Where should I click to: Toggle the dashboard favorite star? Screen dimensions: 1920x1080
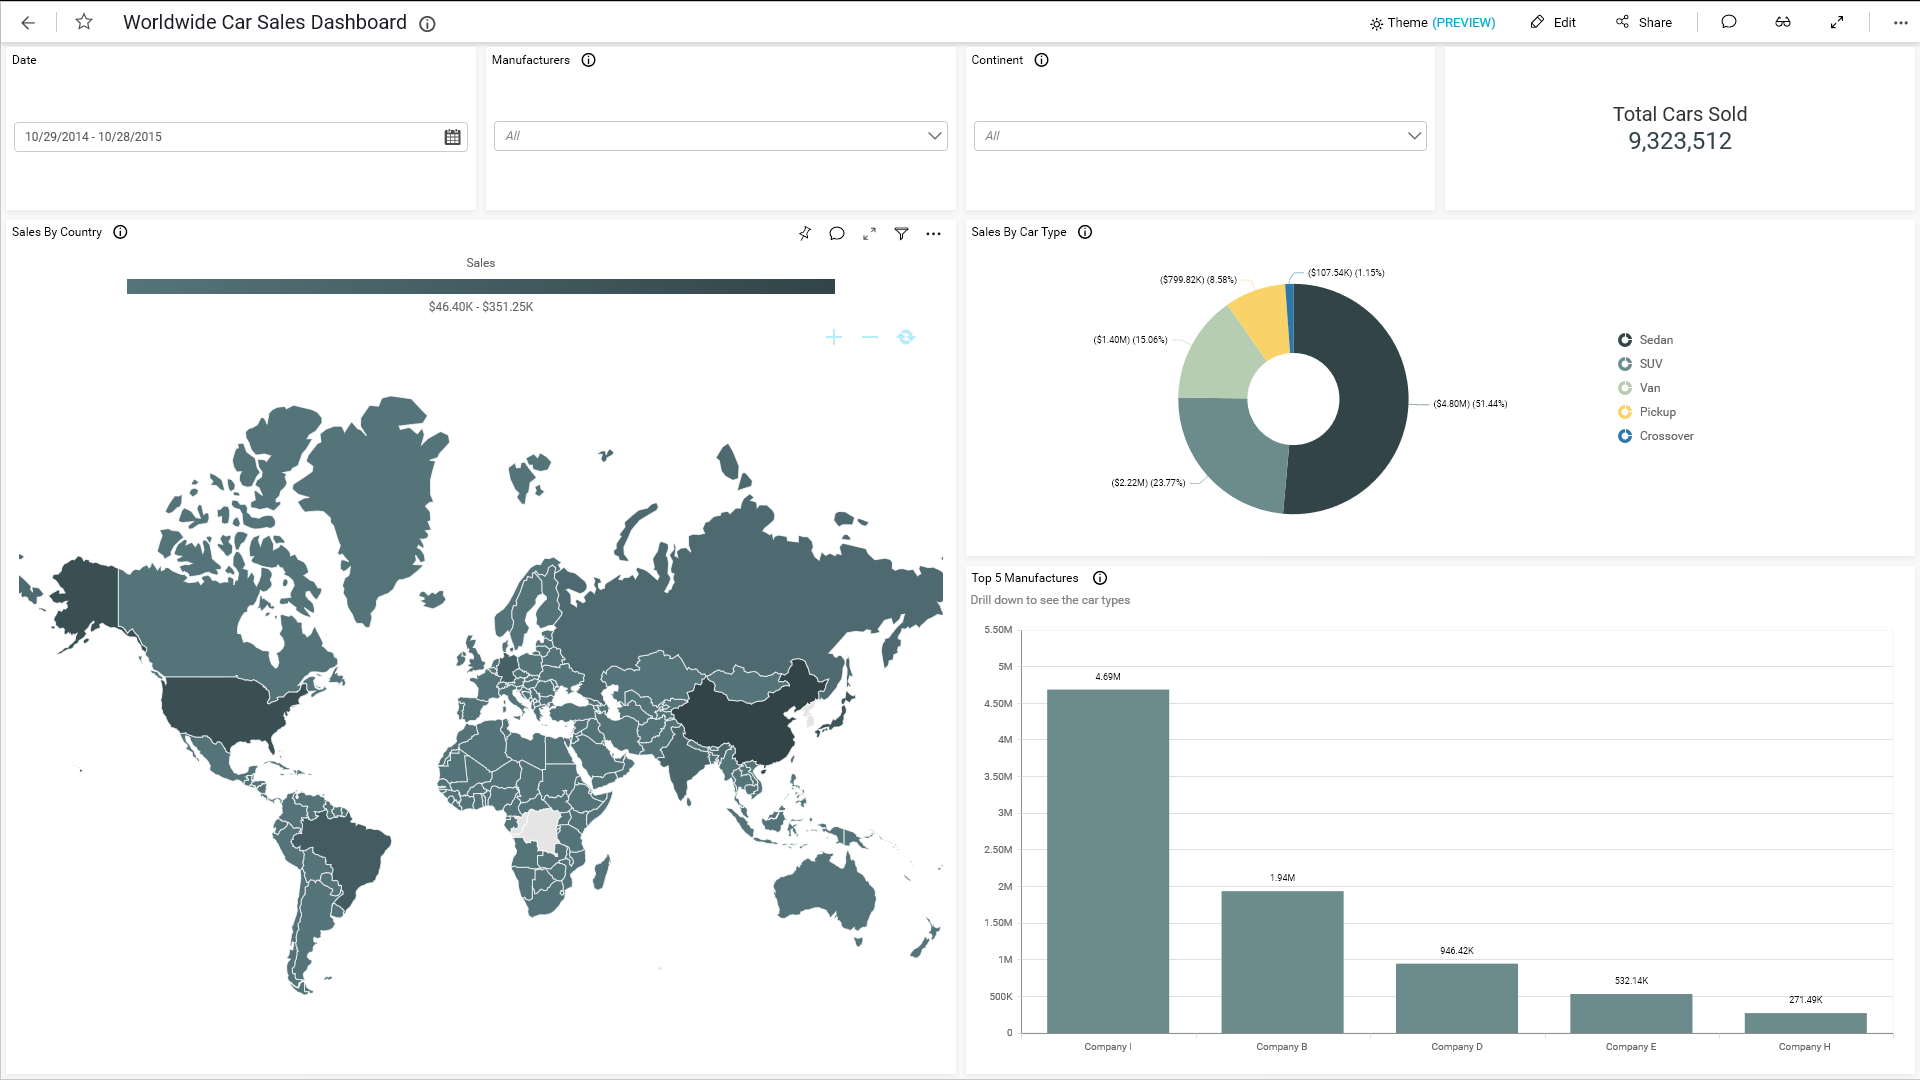[84, 22]
